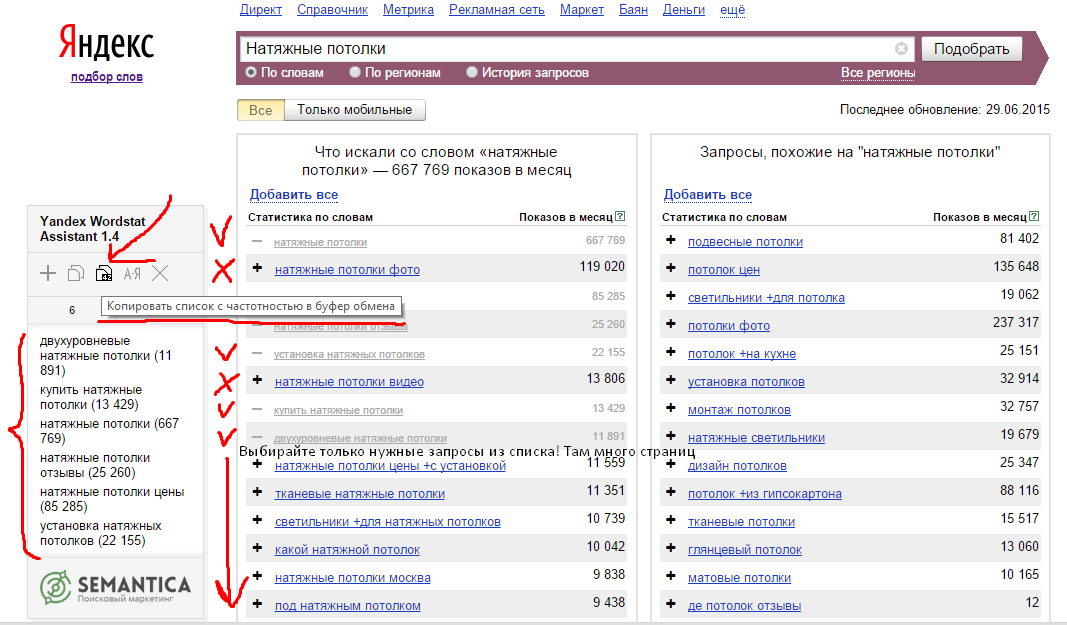Click 'установка натяжных потолков (22 155)' in Assistant list
Screen dimensions: 1067x625
click(101, 534)
